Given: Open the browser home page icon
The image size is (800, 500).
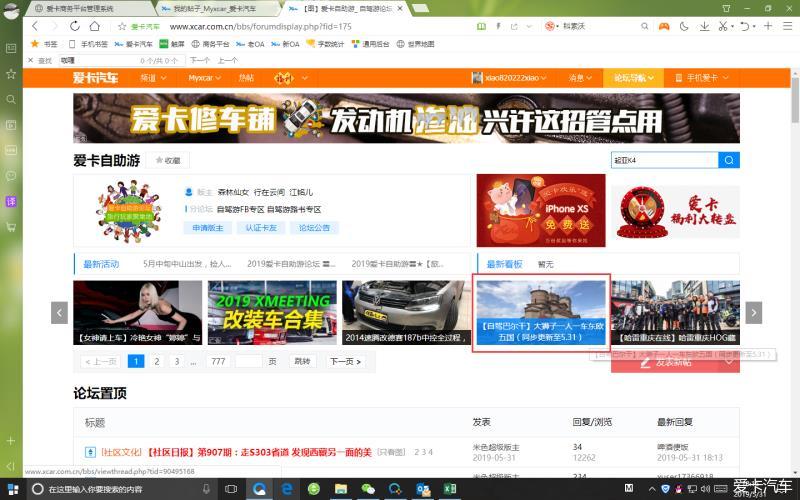Looking at the screenshot, I should click(x=95, y=26).
